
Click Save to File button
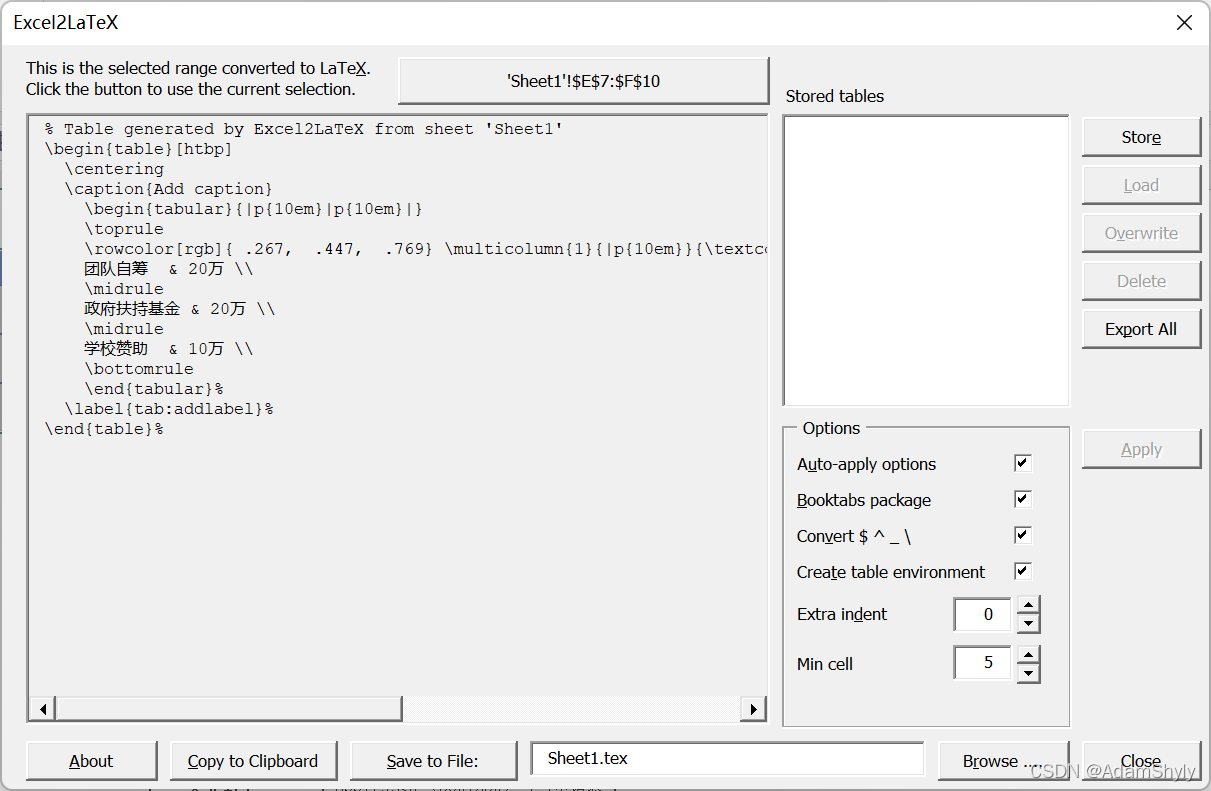(x=433, y=761)
